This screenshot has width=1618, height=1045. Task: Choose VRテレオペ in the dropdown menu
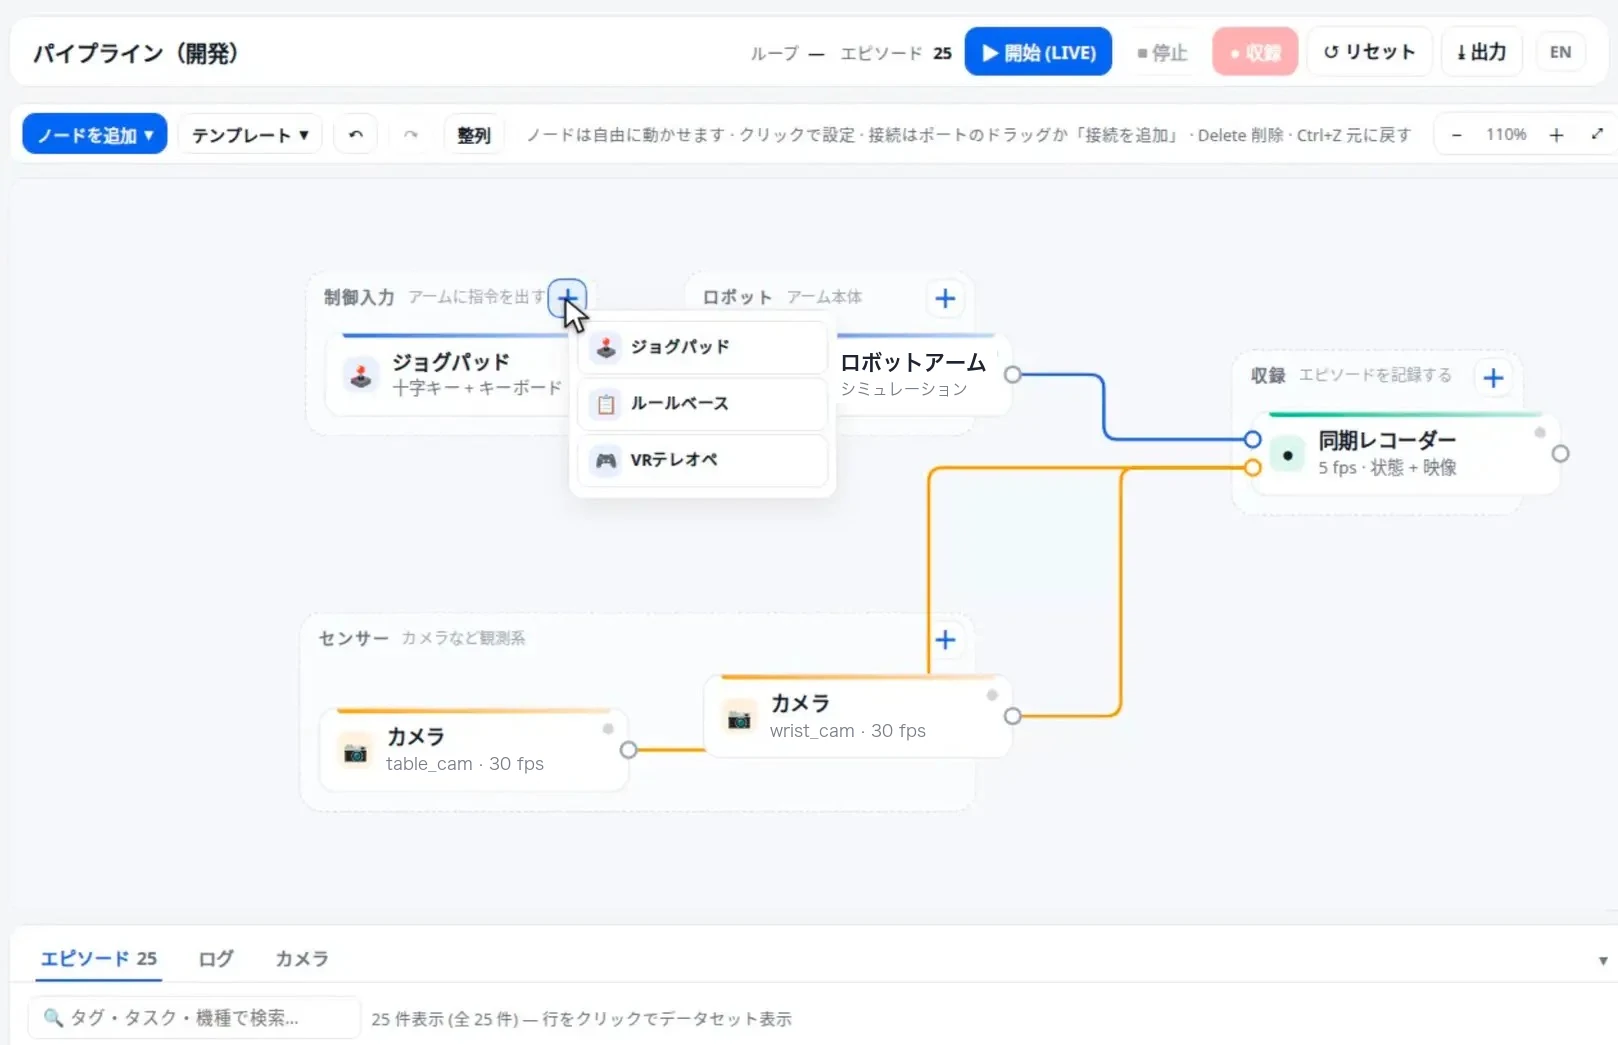coord(702,460)
